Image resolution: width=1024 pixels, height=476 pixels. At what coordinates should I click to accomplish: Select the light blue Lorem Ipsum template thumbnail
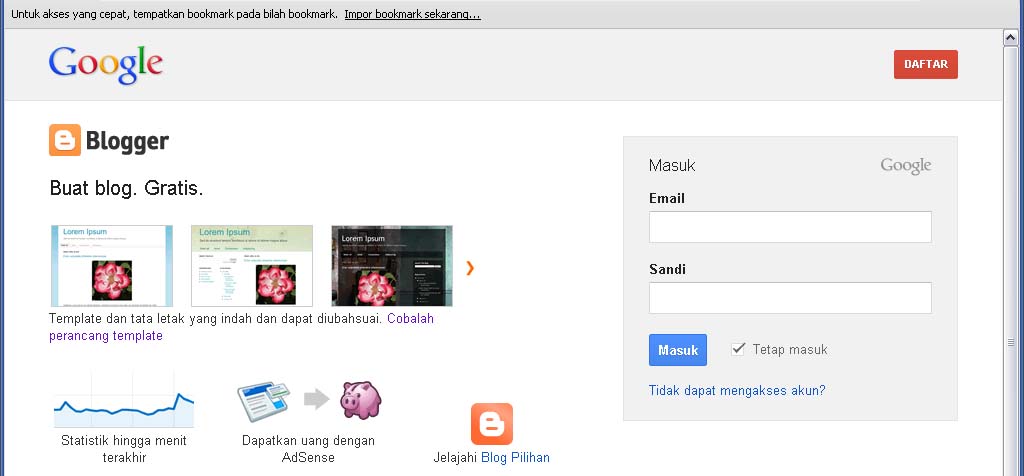click(112, 266)
